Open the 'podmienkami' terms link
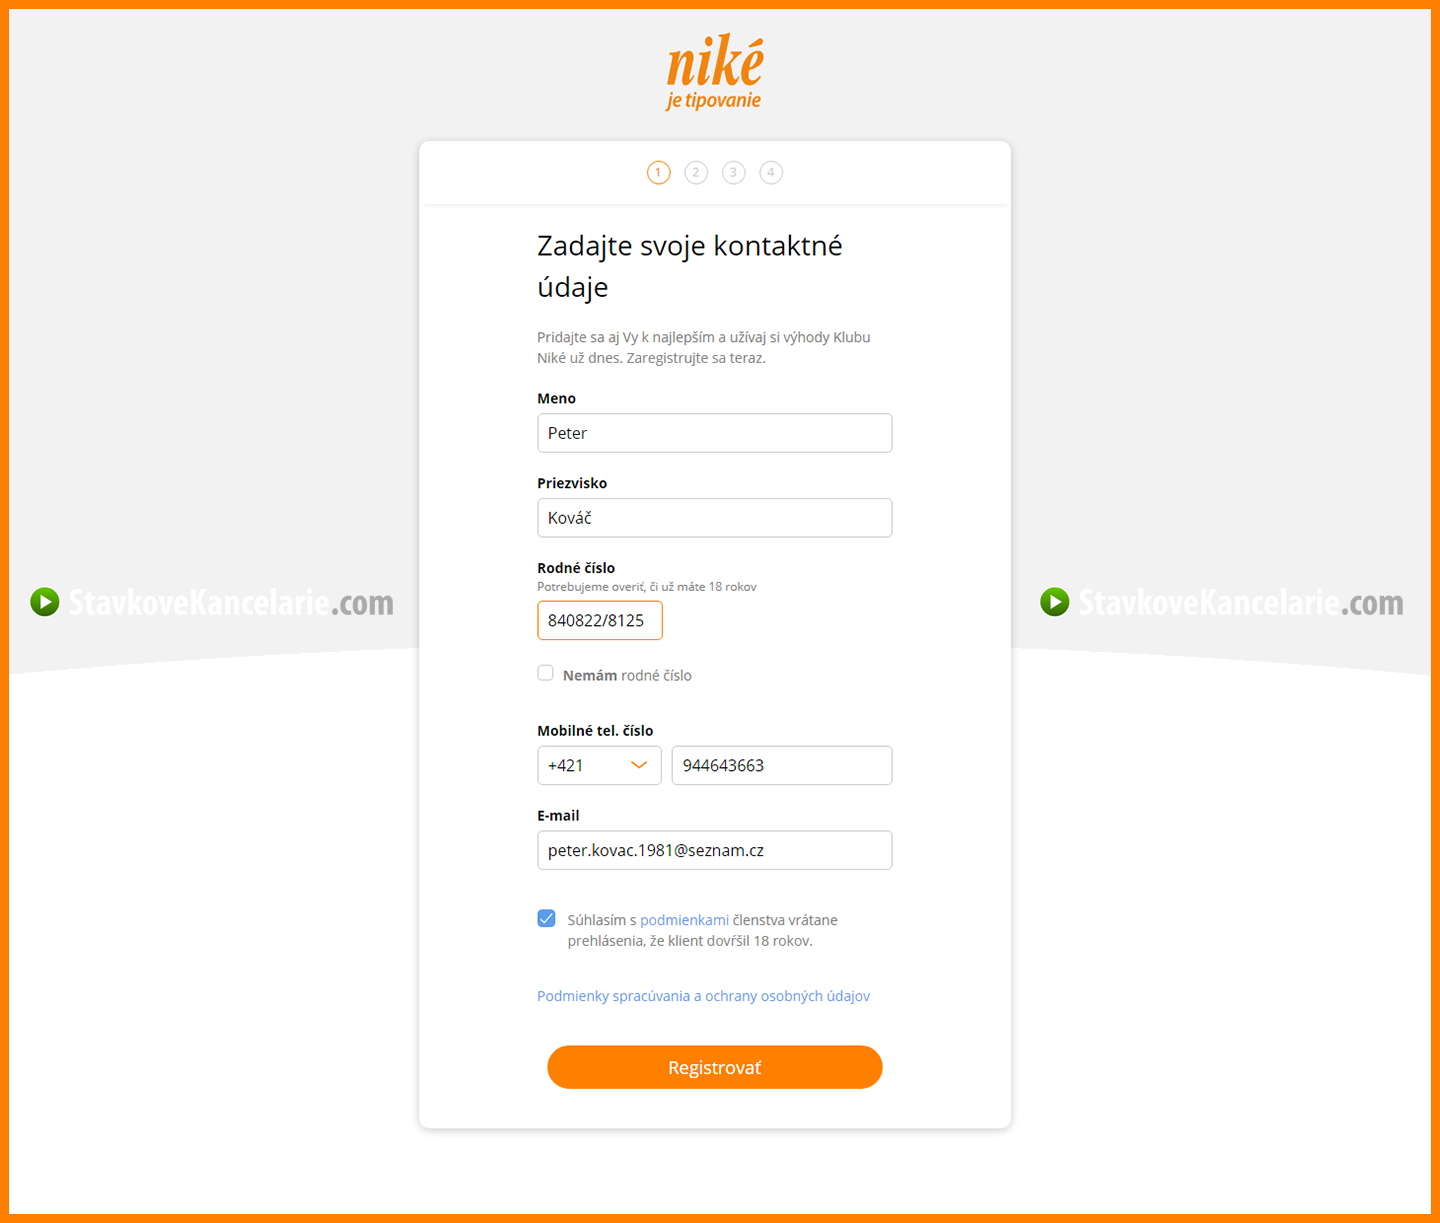This screenshot has height=1223, width=1440. [684, 920]
